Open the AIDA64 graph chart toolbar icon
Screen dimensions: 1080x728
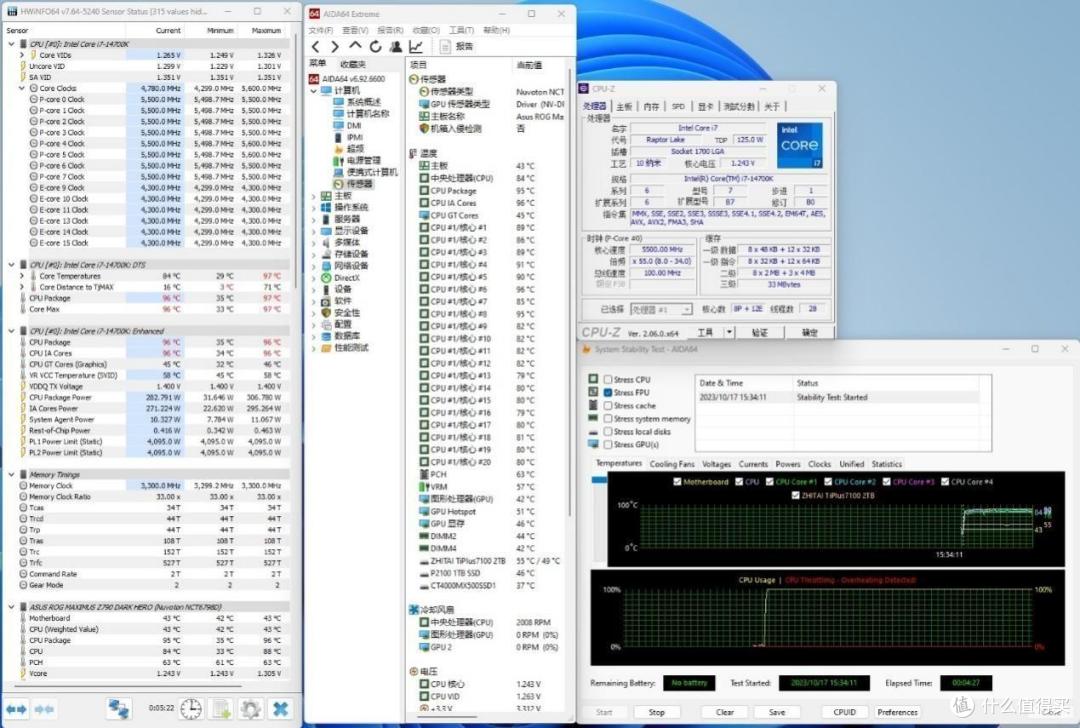pos(416,46)
